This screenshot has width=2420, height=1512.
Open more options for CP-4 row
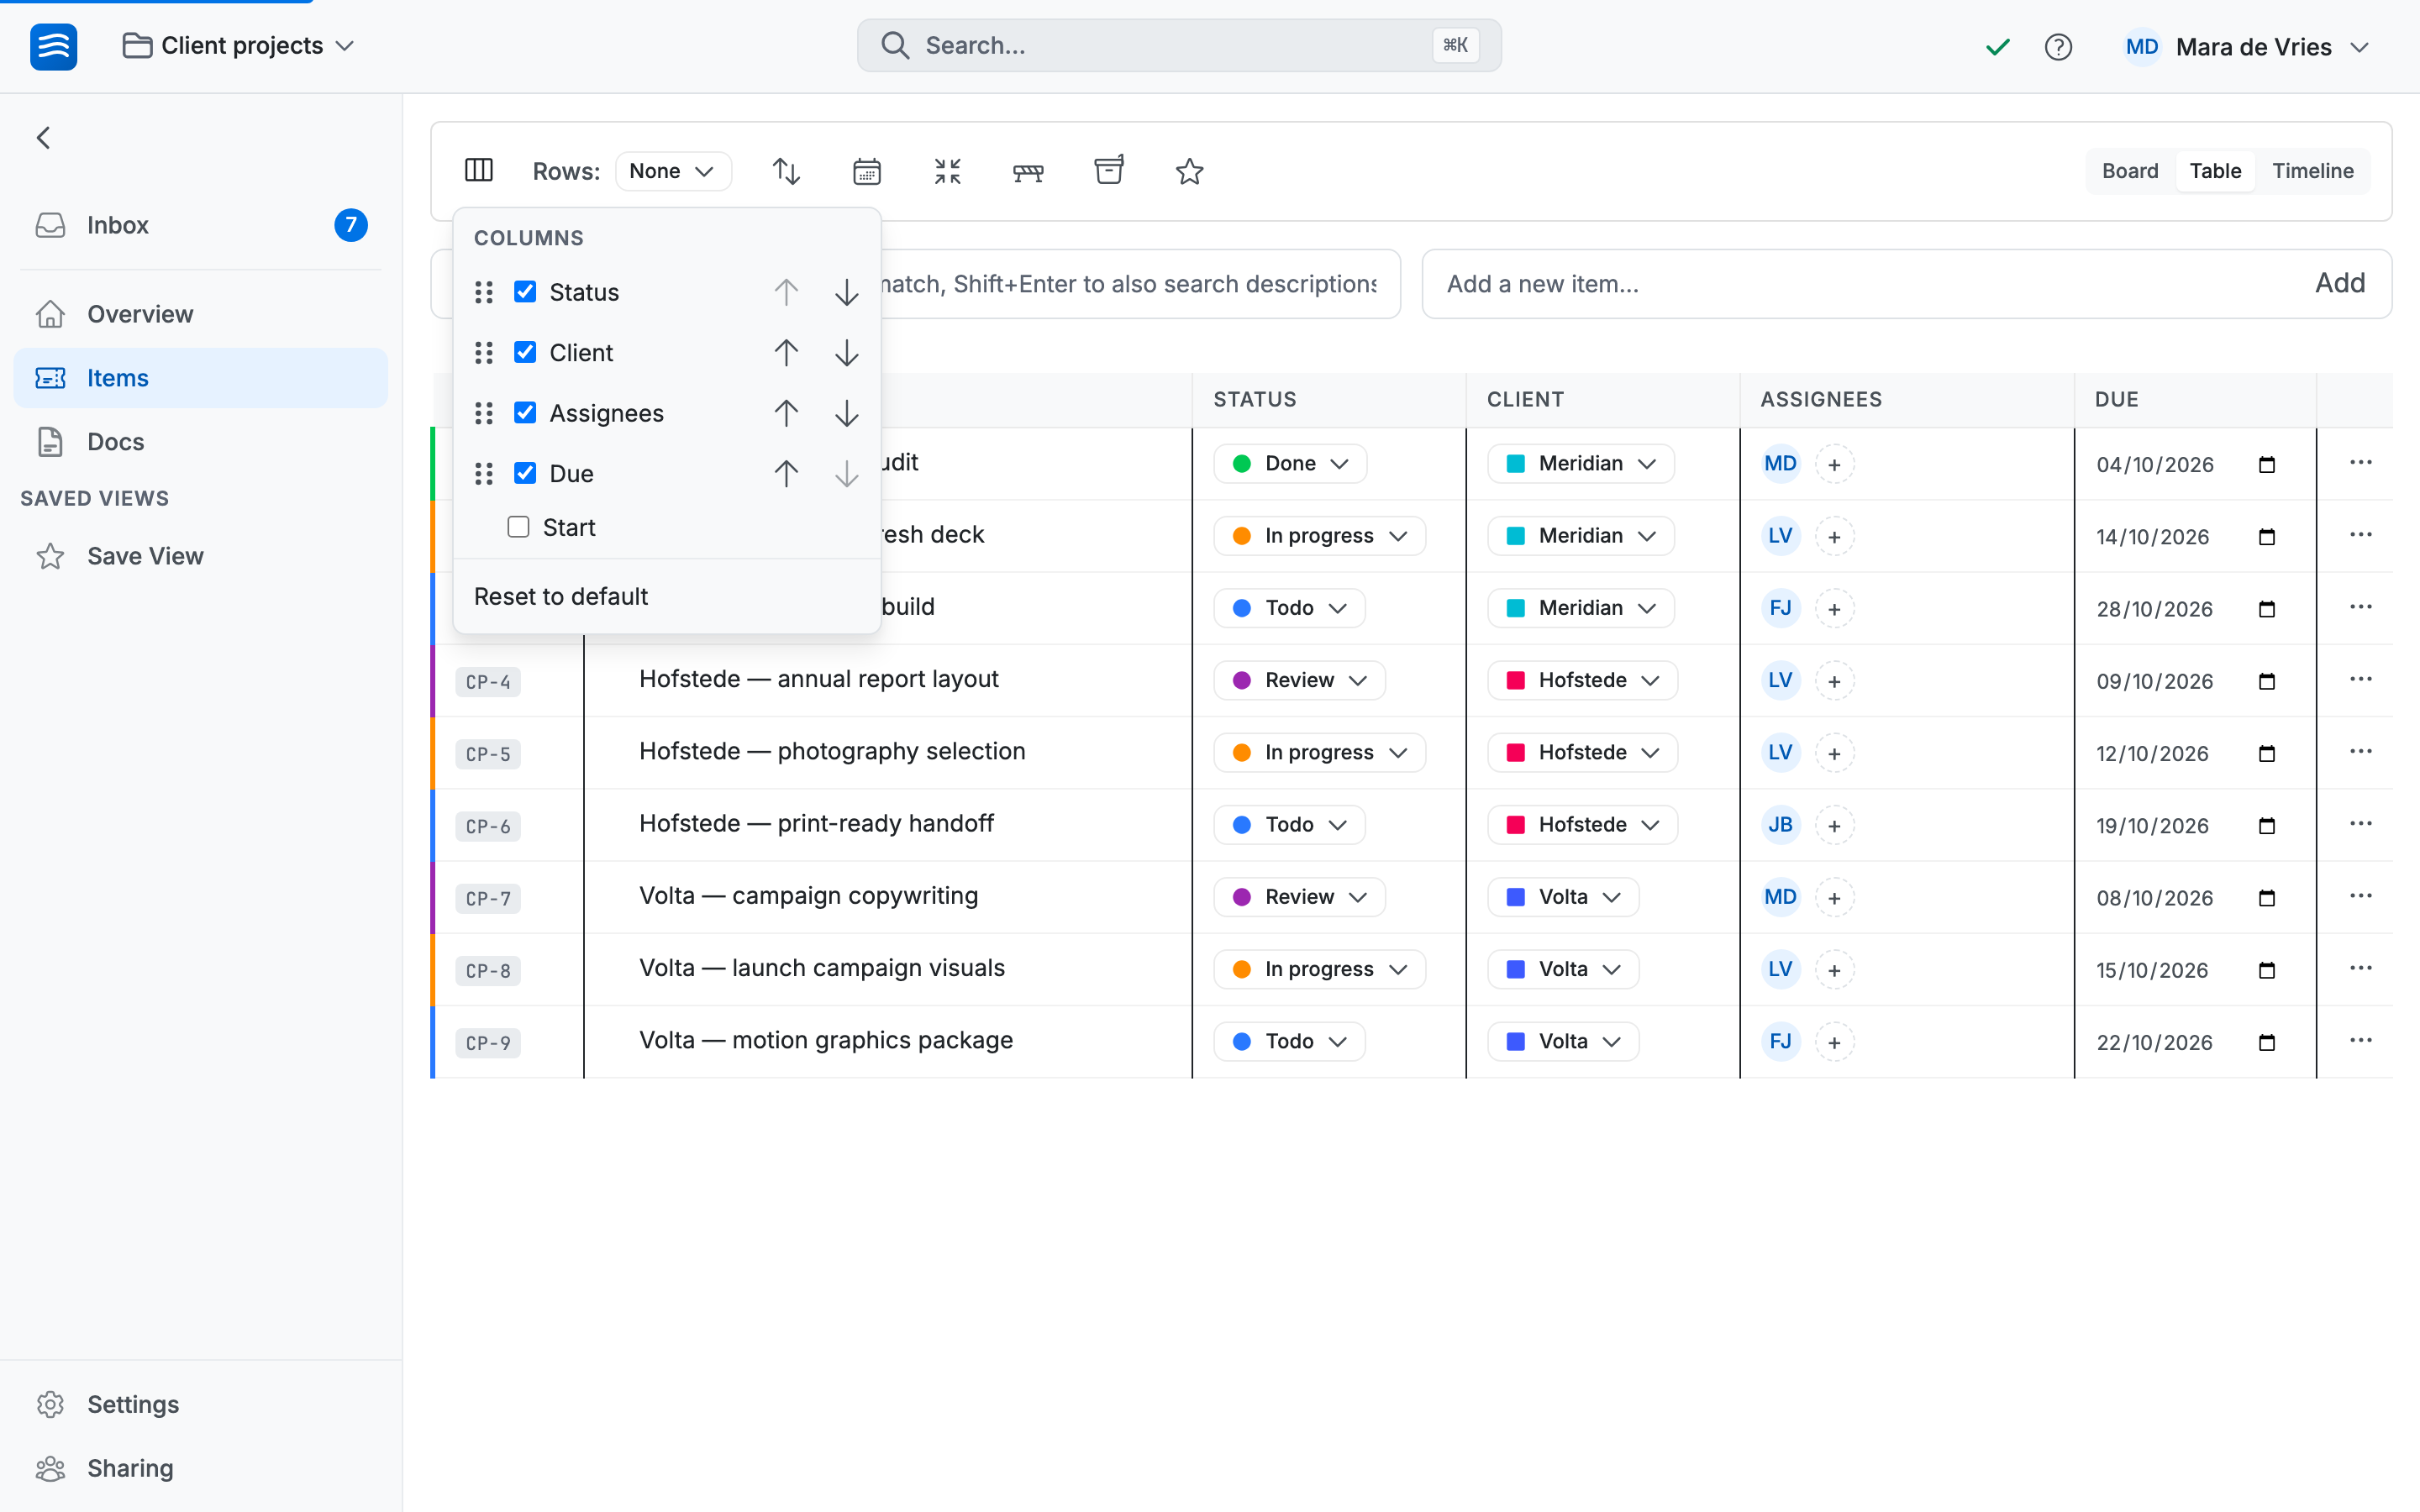tap(2361, 680)
